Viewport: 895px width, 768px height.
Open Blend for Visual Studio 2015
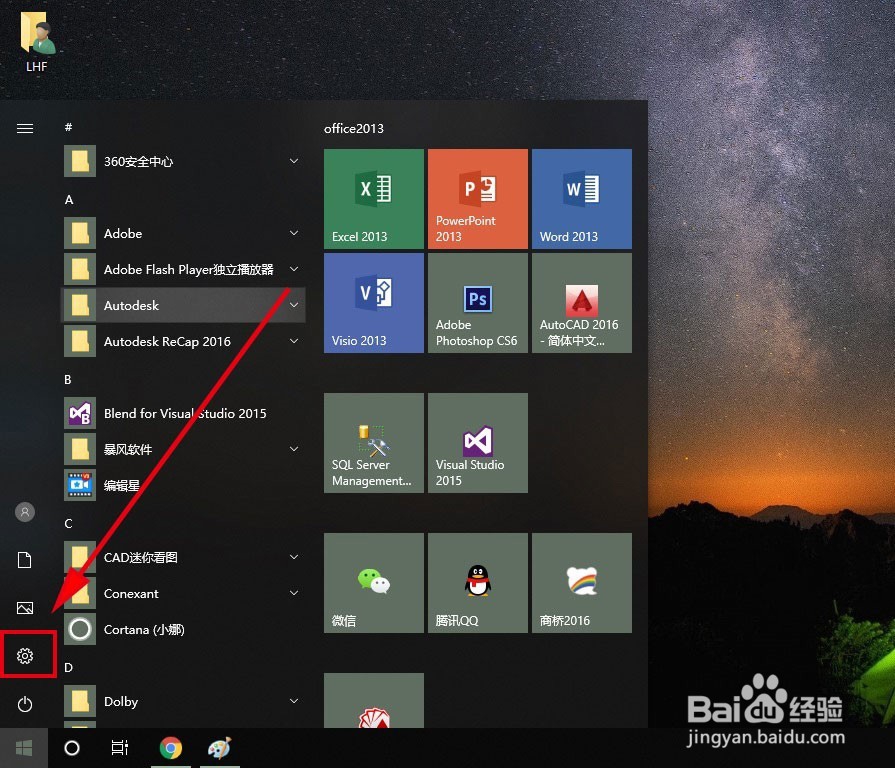coord(185,413)
